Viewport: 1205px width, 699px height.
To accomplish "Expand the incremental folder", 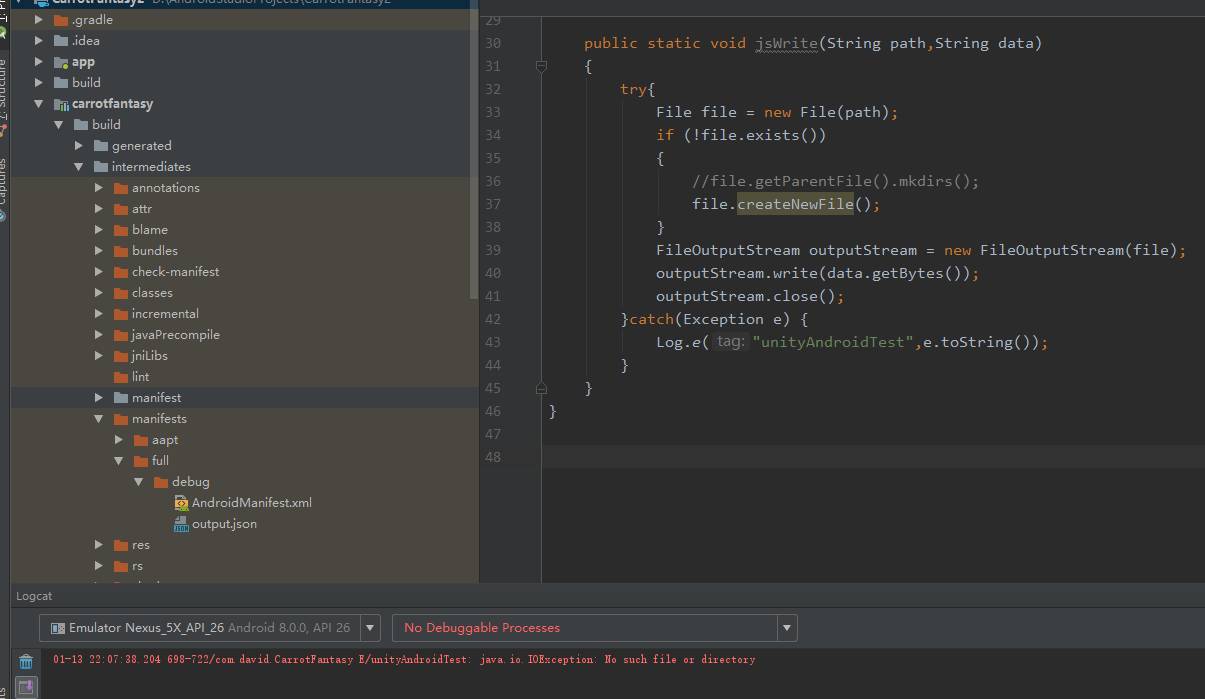I will pyautogui.click(x=99, y=314).
